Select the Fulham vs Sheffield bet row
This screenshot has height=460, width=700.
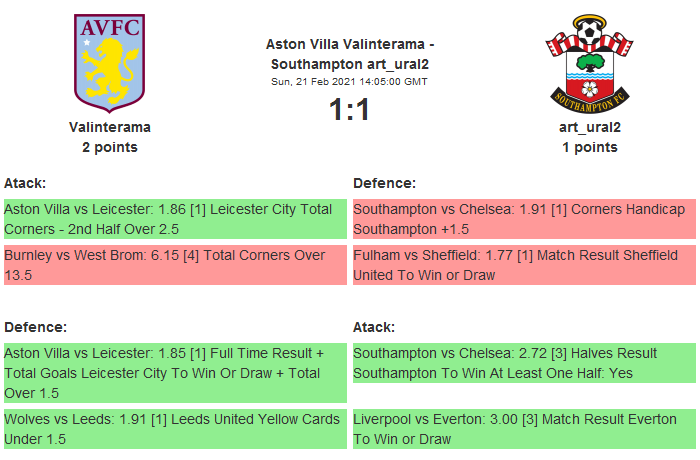point(524,265)
